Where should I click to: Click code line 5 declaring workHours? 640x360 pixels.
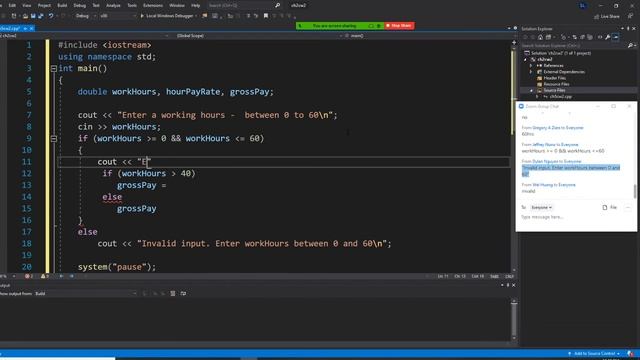coord(176,92)
